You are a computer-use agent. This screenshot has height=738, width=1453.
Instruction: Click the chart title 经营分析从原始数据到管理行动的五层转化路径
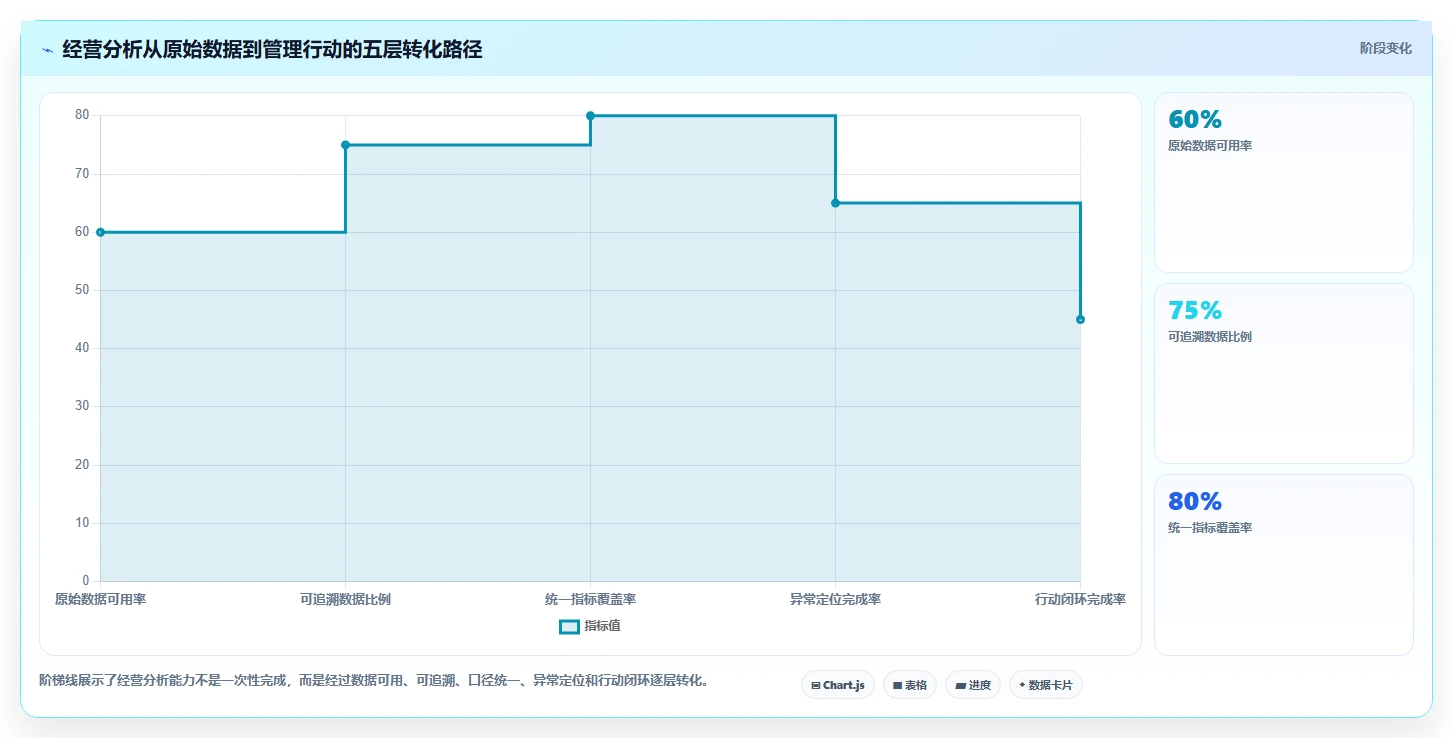click(x=272, y=49)
